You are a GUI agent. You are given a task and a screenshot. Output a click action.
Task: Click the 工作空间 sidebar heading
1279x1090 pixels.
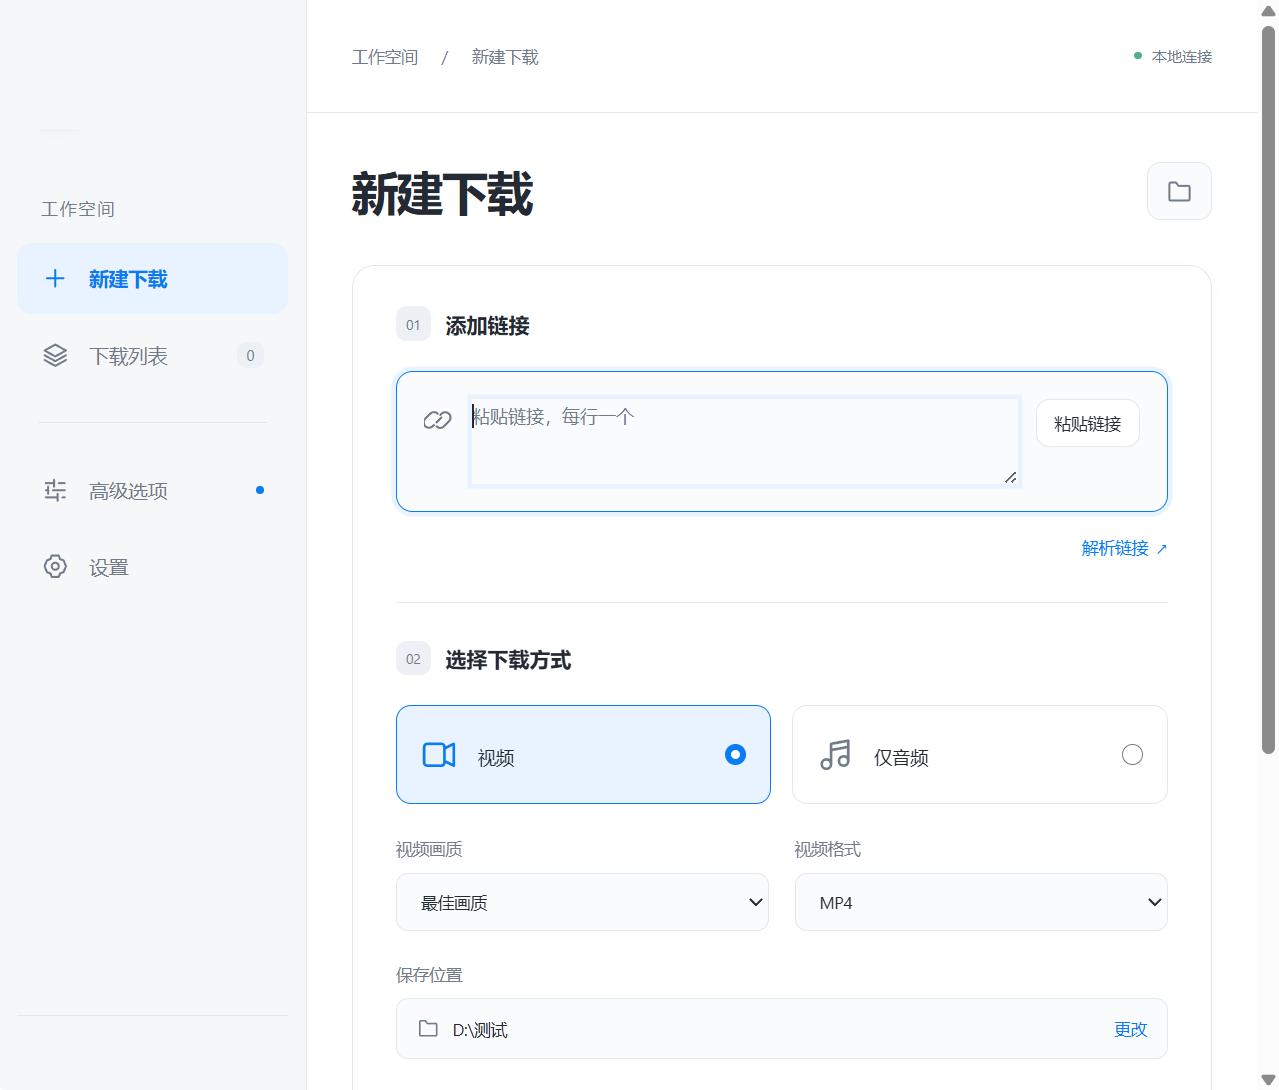click(78, 209)
